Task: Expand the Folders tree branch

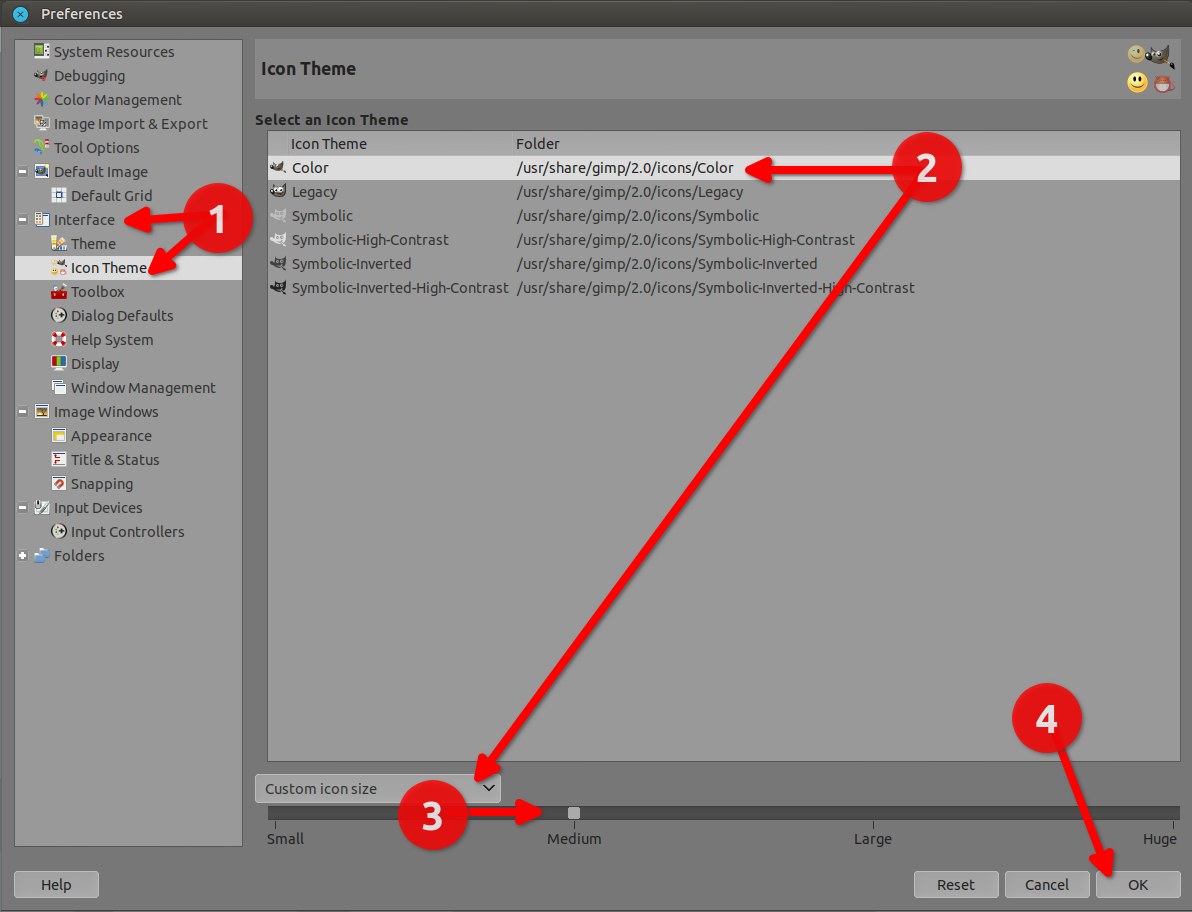Action: pyautogui.click(x=23, y=556)
